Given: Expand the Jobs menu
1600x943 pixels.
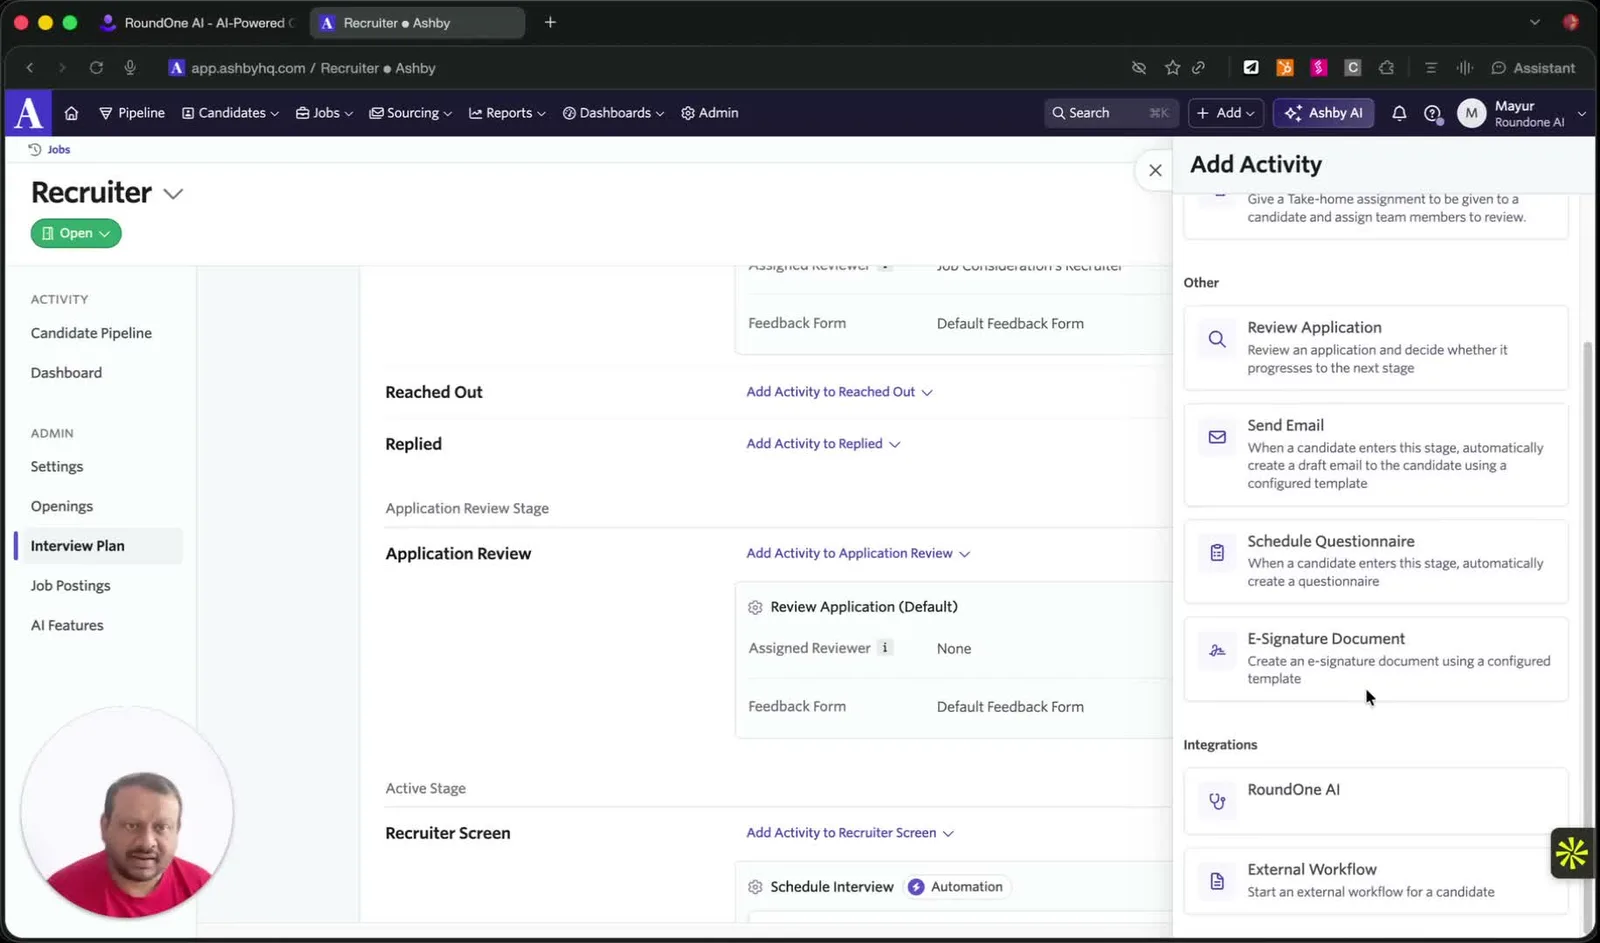Looking at the screenshot, I should pyautogui.click(x=324, y=113).
